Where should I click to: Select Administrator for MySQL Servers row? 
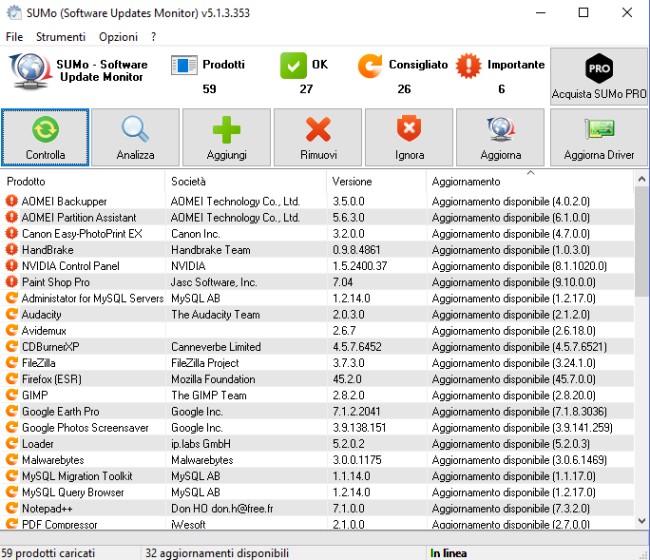pos(318,298)
